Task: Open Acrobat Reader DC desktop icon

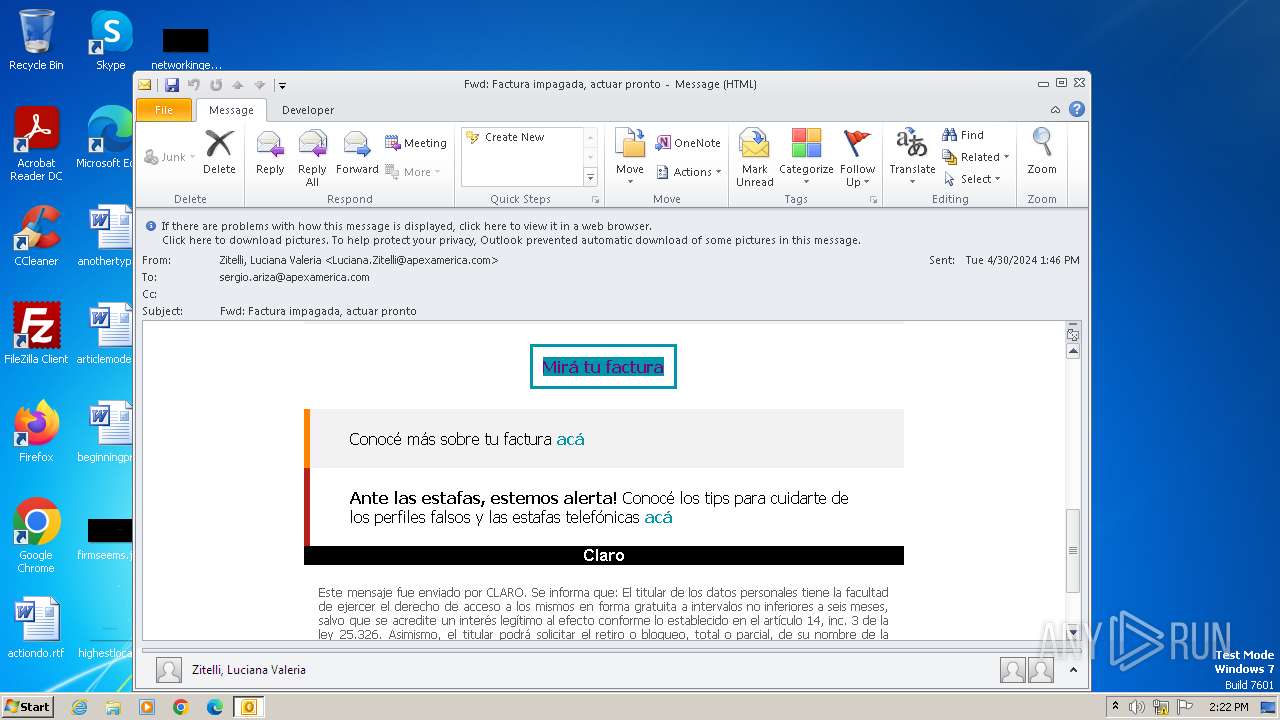Action: point(36,144)
